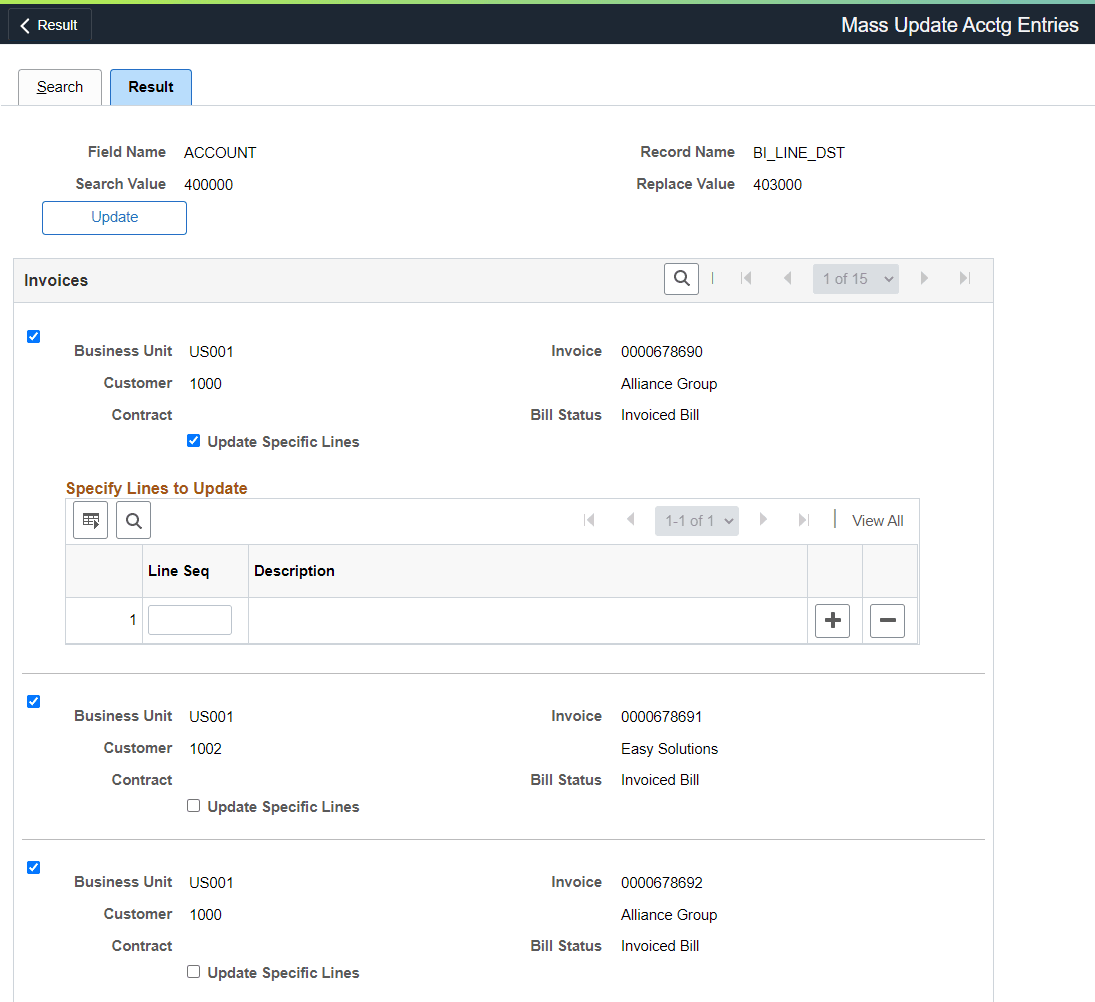Click the Easy Solutions customer name
The width and height of the screenshot is (1095, 1002).
coord(669,749)
